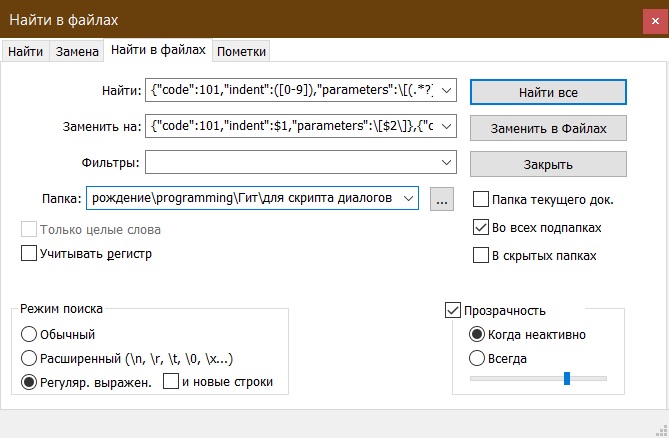
Task: Uncheck the Во всех подпапках checkbox
Action: tap(481, 227)
